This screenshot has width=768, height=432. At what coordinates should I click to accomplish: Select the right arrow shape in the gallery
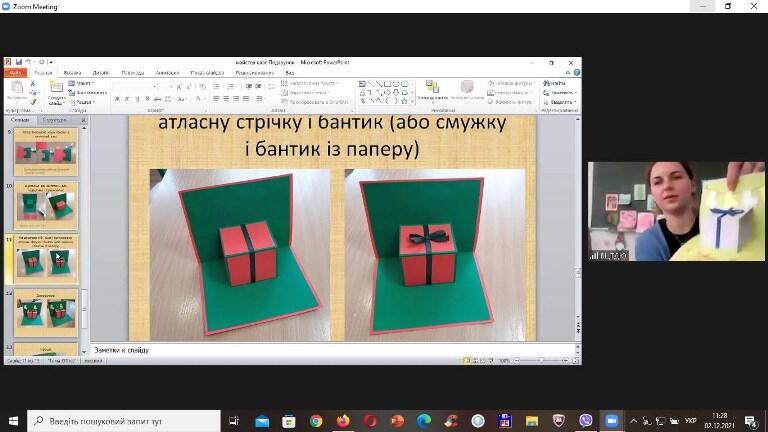[387, 93]
